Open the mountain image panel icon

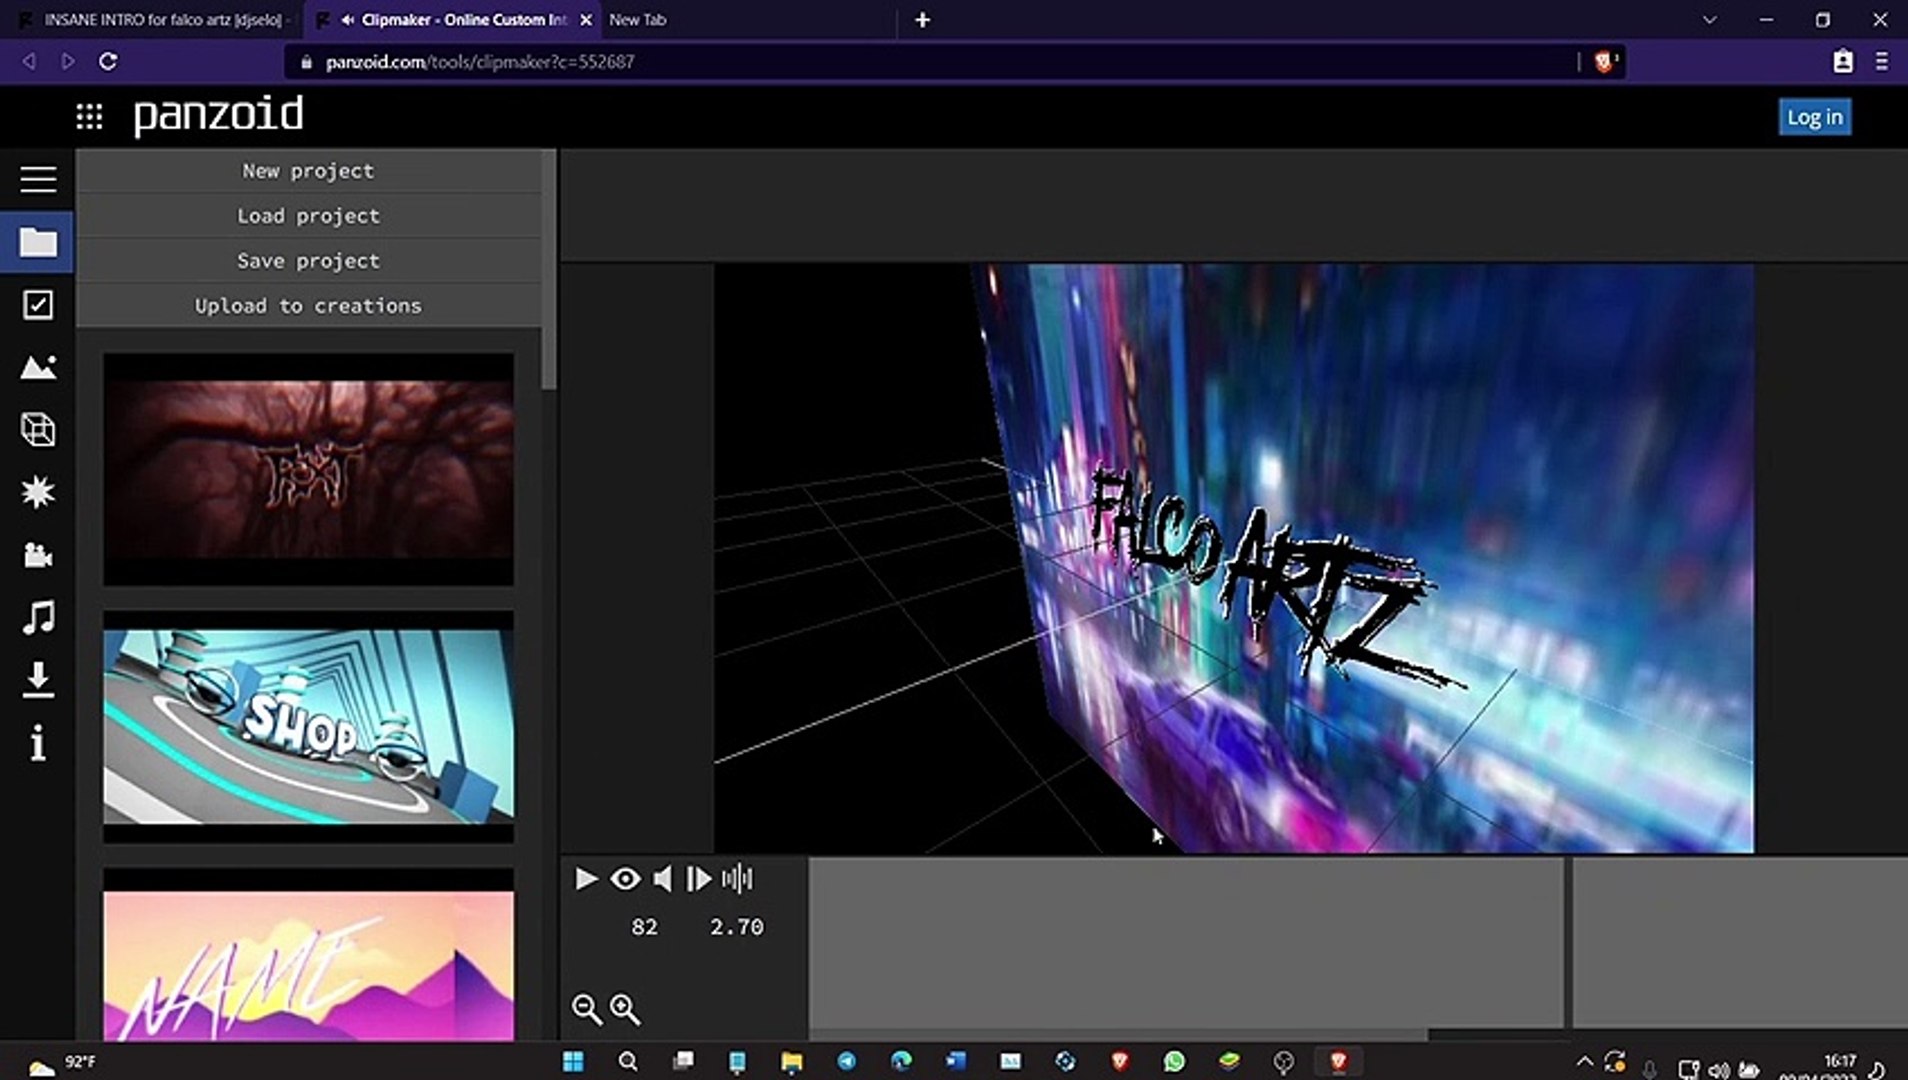click(38, 368)
